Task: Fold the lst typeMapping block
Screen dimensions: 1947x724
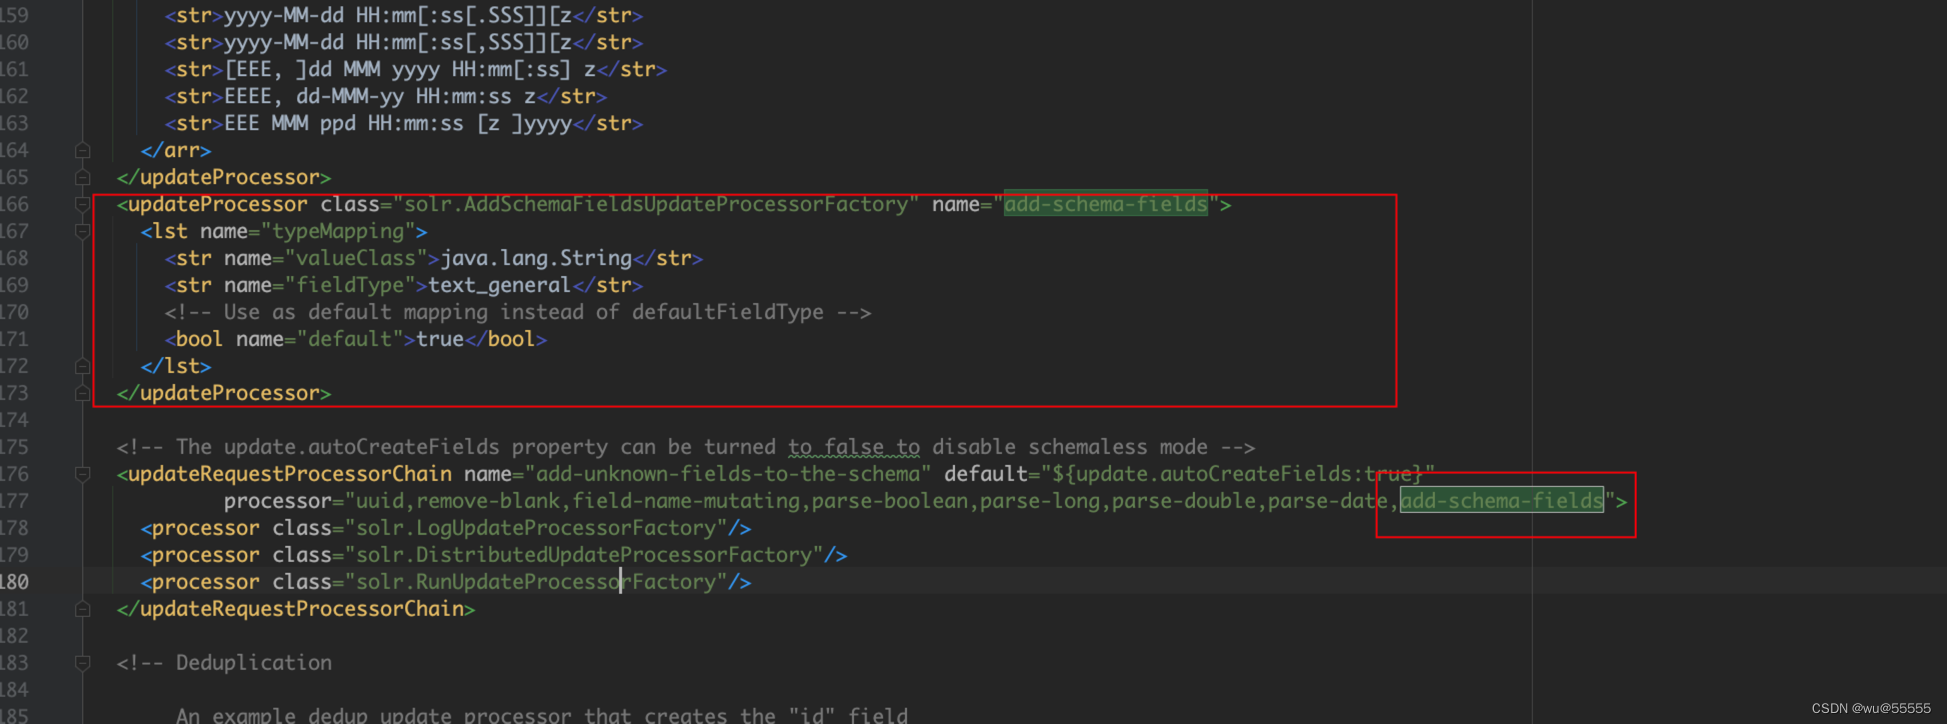Action: pos(83,231)
